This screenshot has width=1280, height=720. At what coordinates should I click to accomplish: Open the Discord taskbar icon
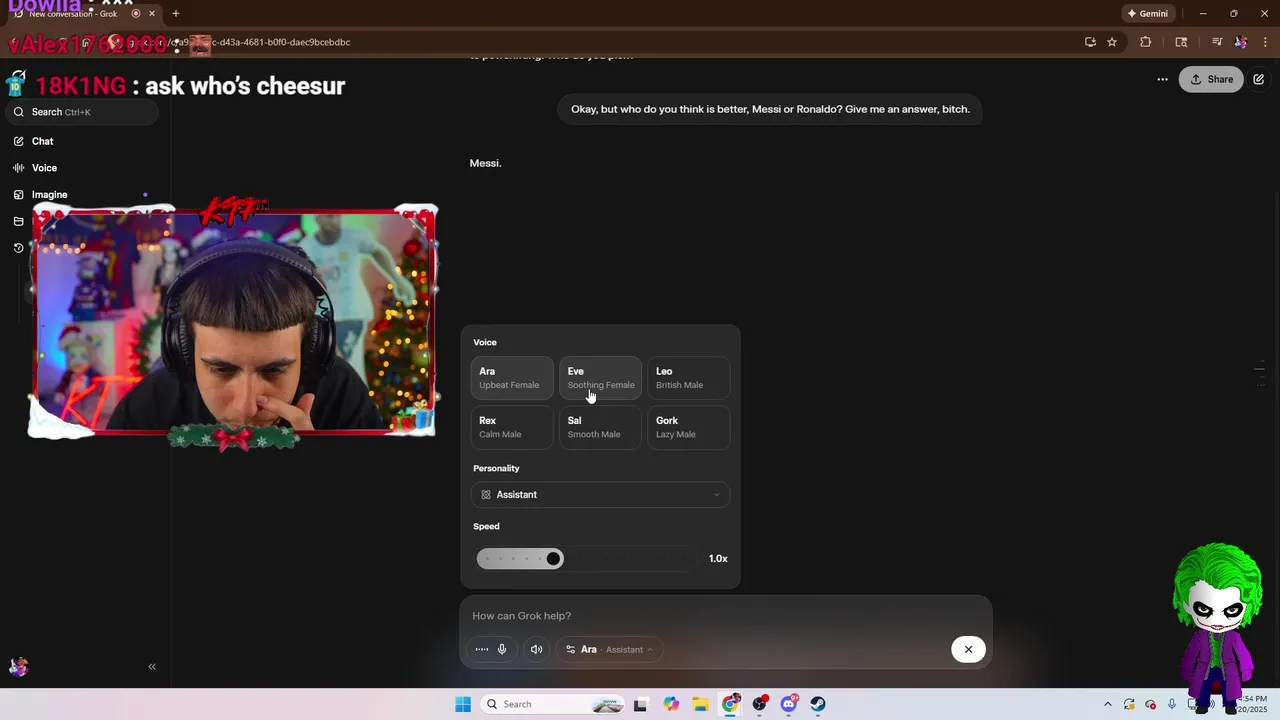pyautogui.click(x=789, y=704)
